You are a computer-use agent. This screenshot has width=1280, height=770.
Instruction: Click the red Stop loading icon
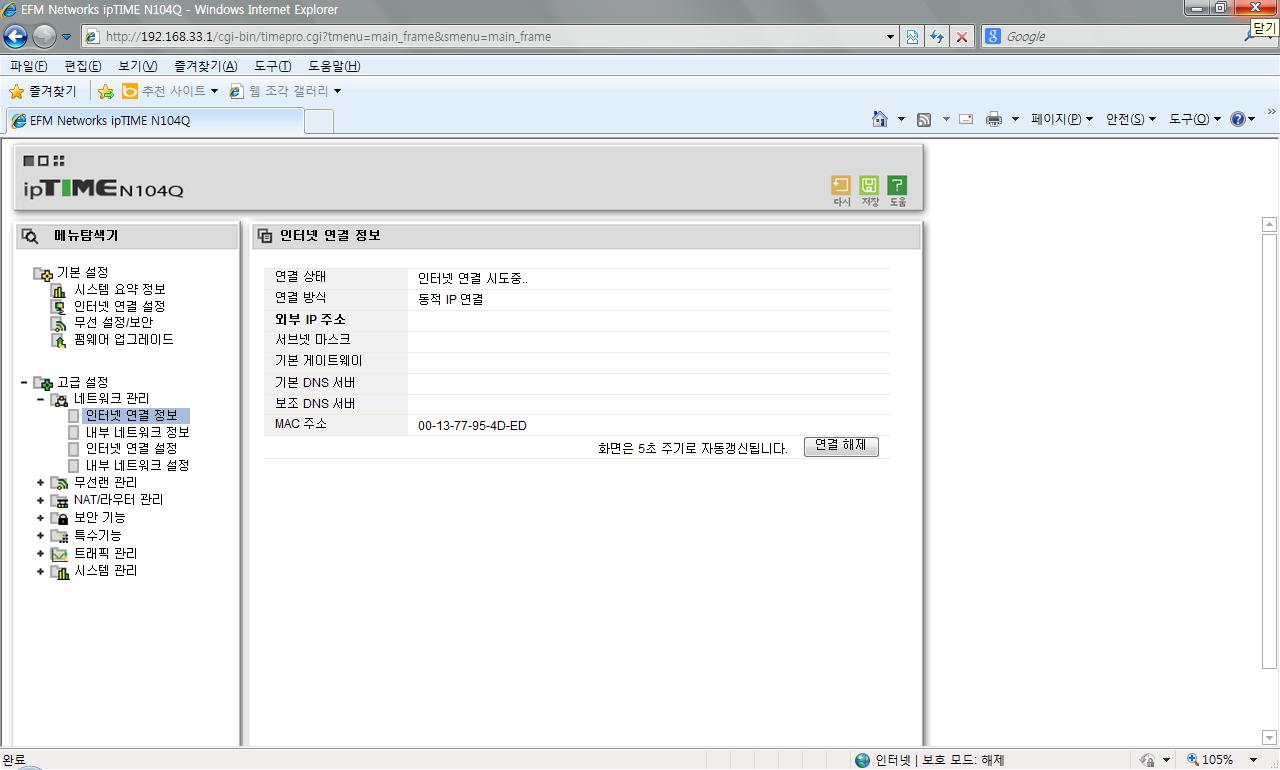962,37
